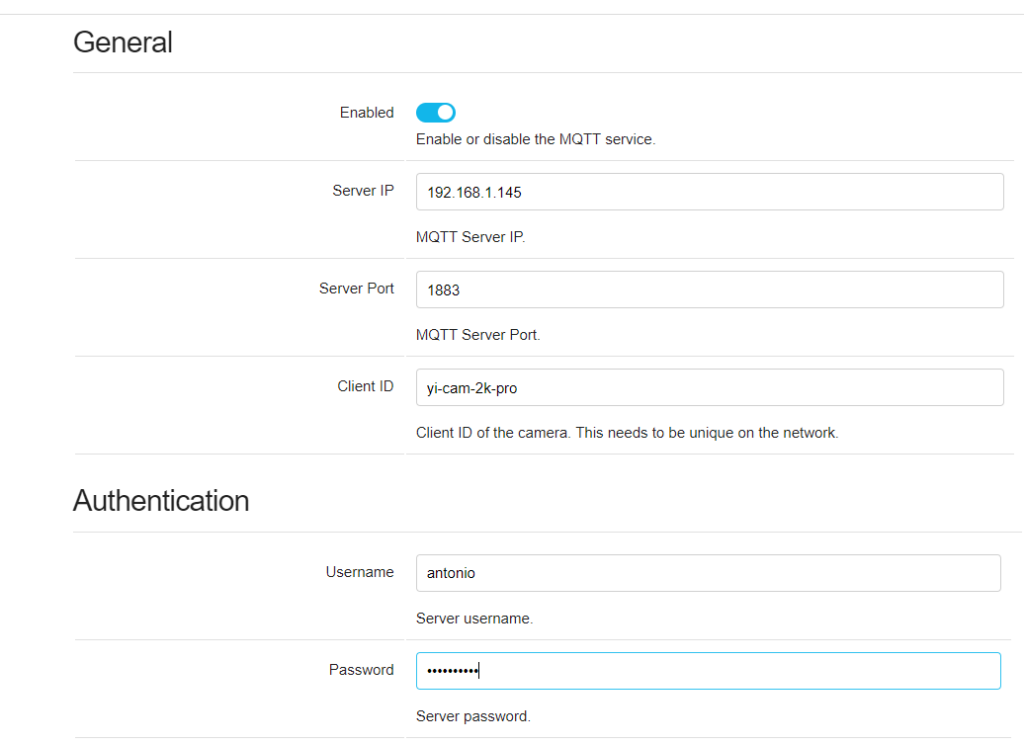Image resolution: width=1024 pixels, height=744 pixels.
Task: Click the "Client ID" field label
Action: point(365,387)
